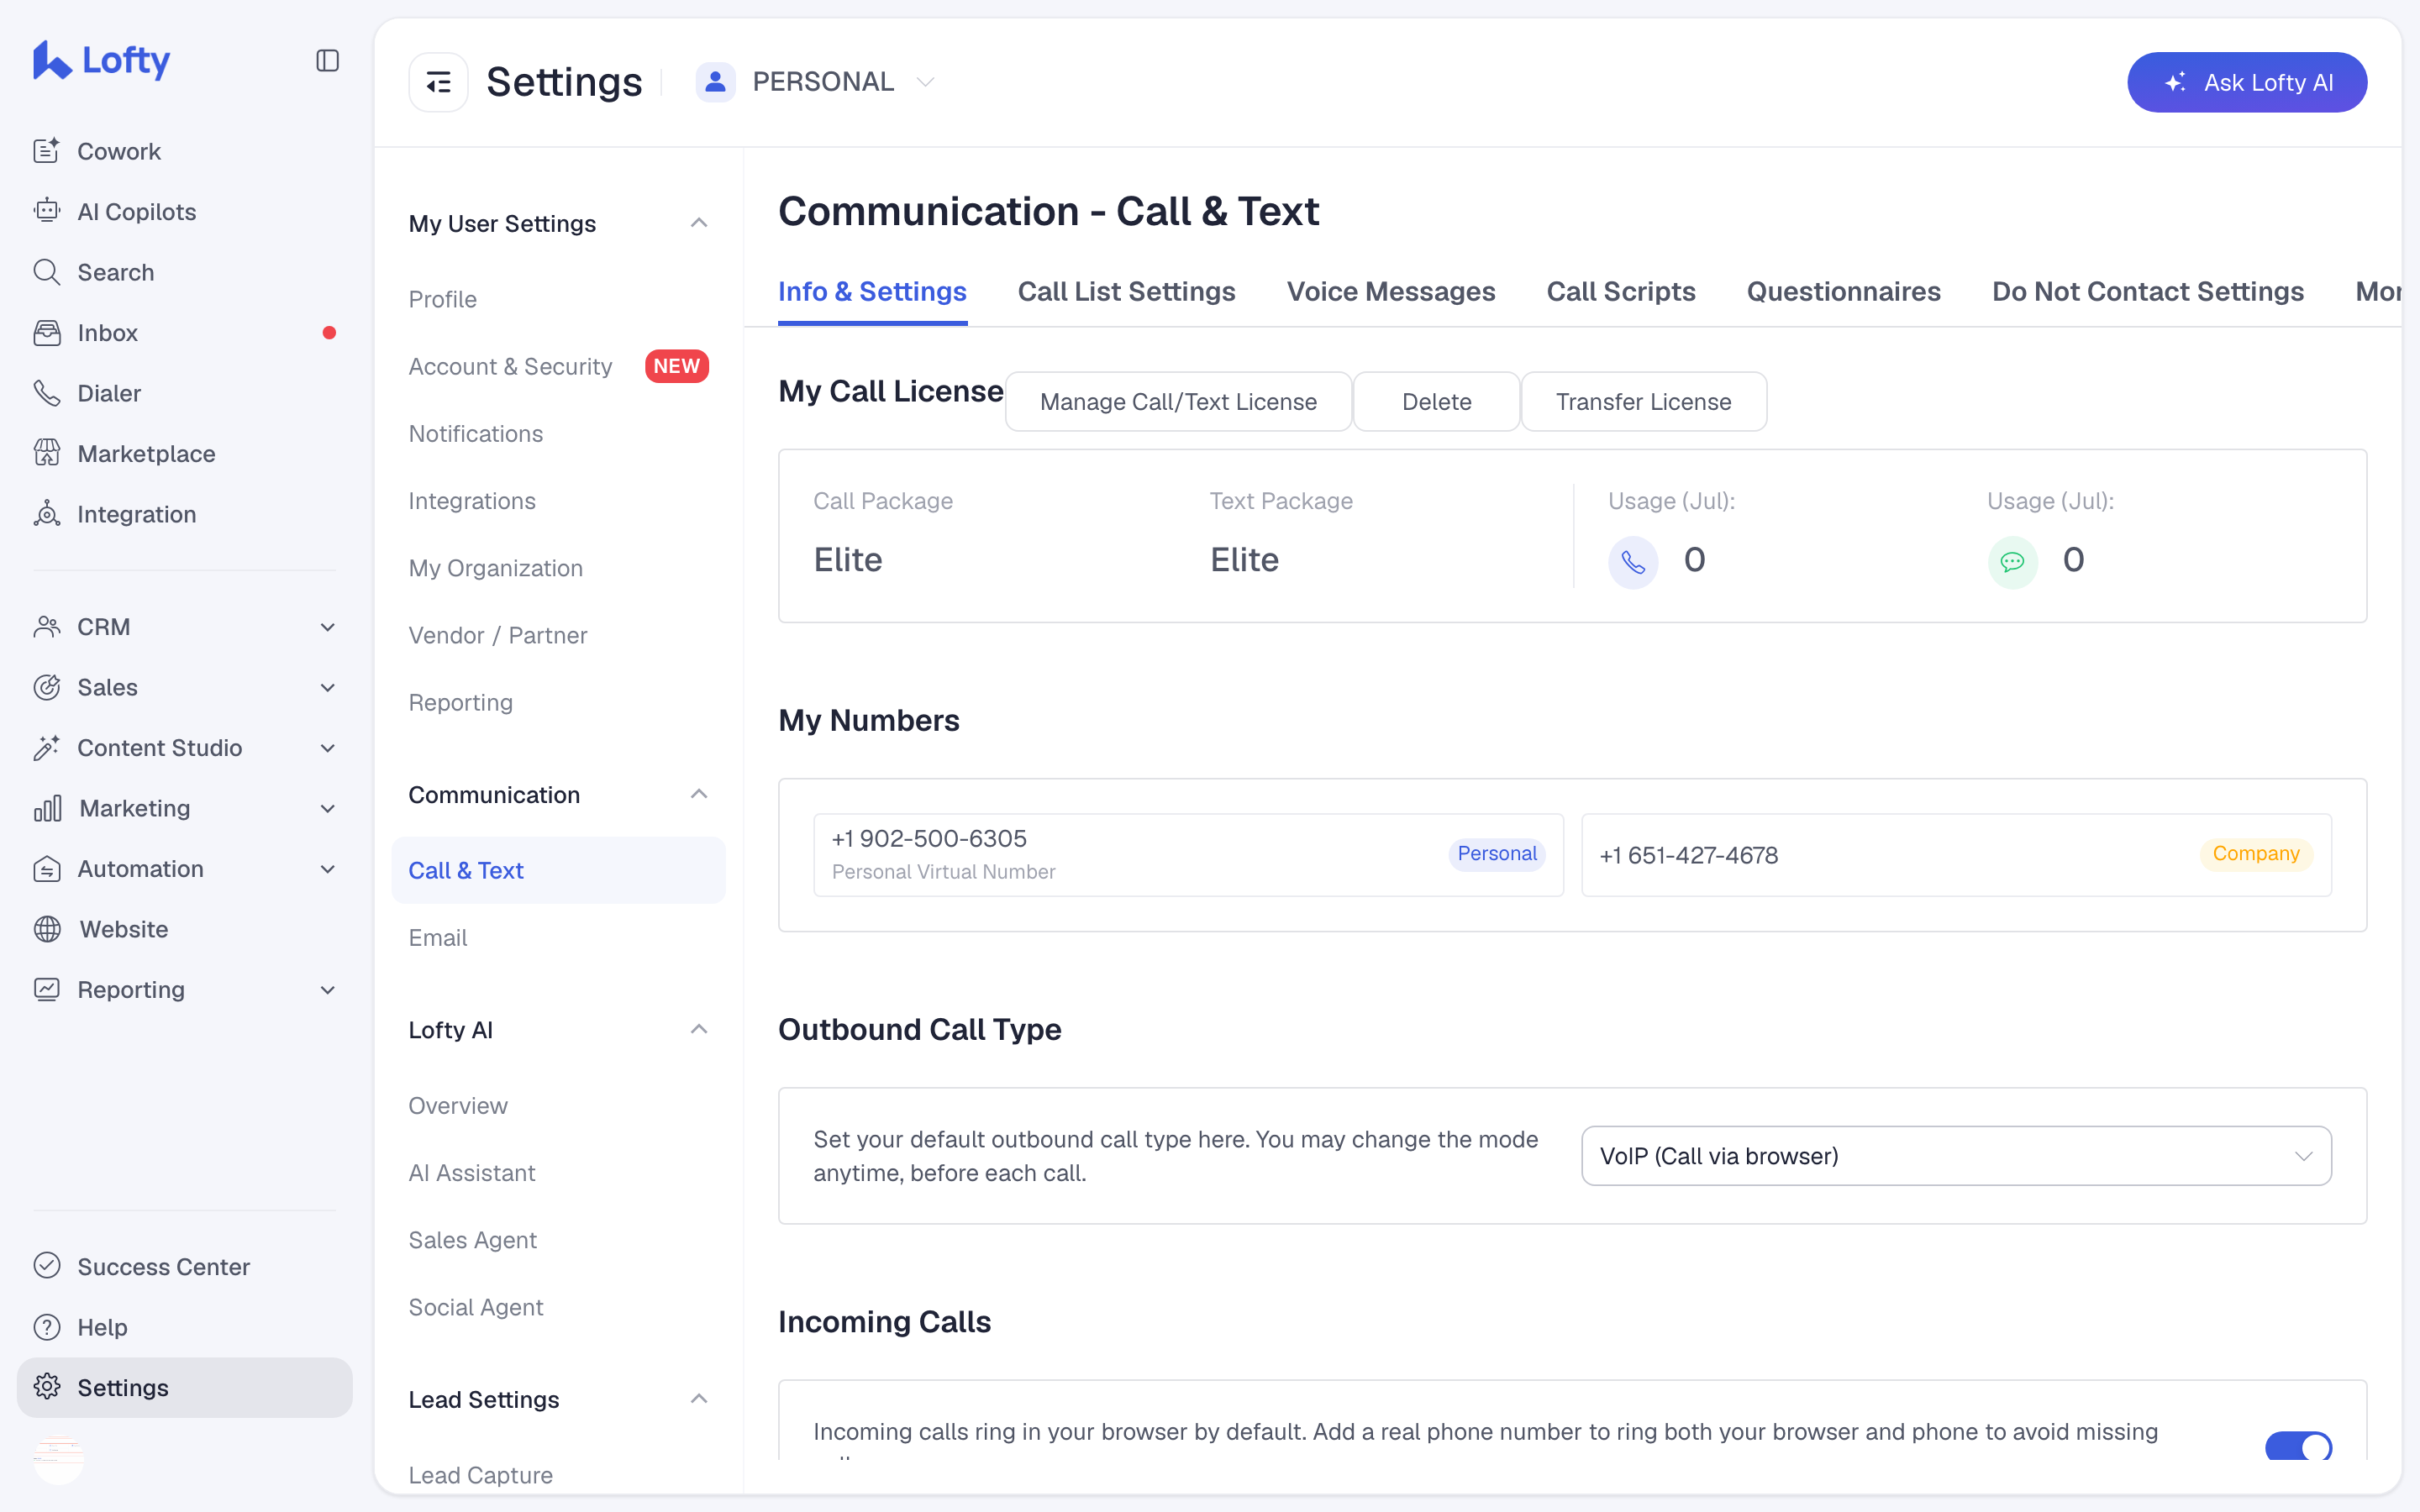Toggle the Incoming Calls switch
The height and width of the screenshot is (1512, 2420).
pos(2298,1446)
